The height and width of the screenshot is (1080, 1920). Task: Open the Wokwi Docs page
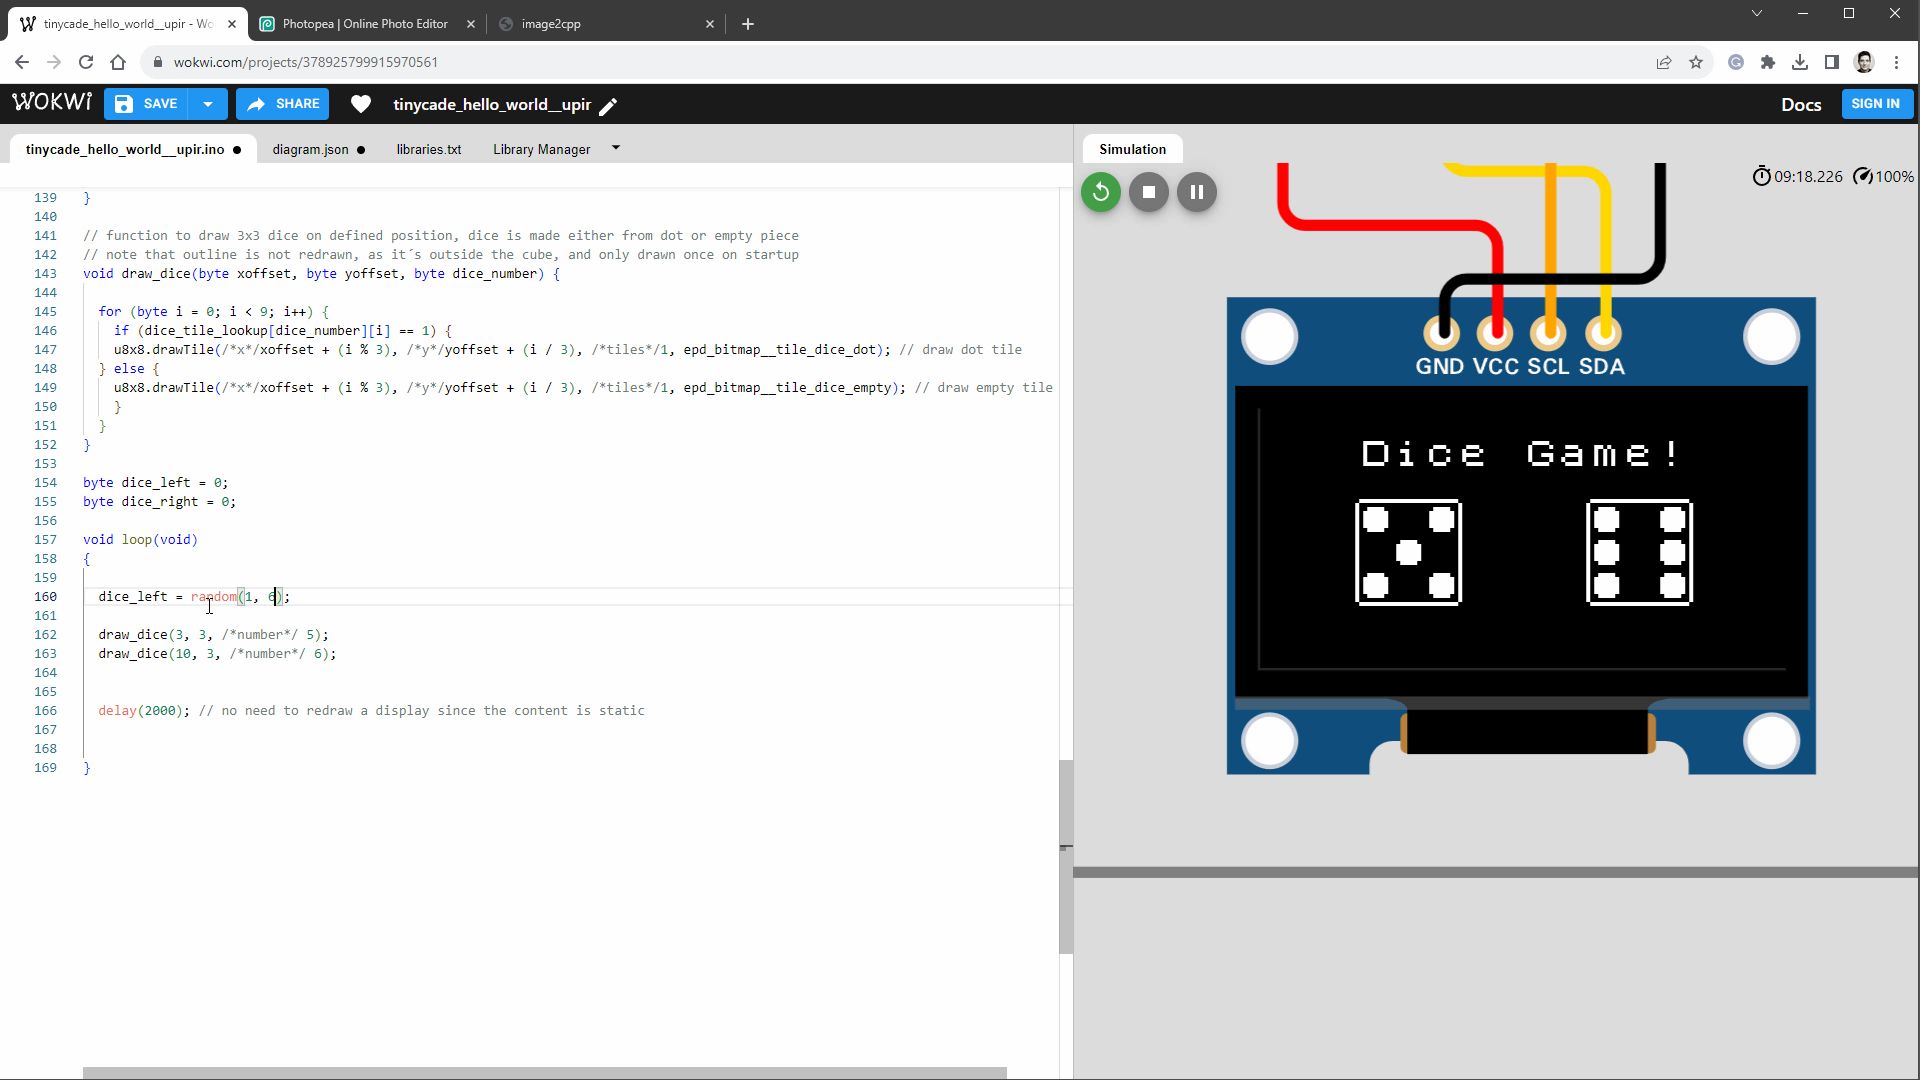coord(1800,104)
